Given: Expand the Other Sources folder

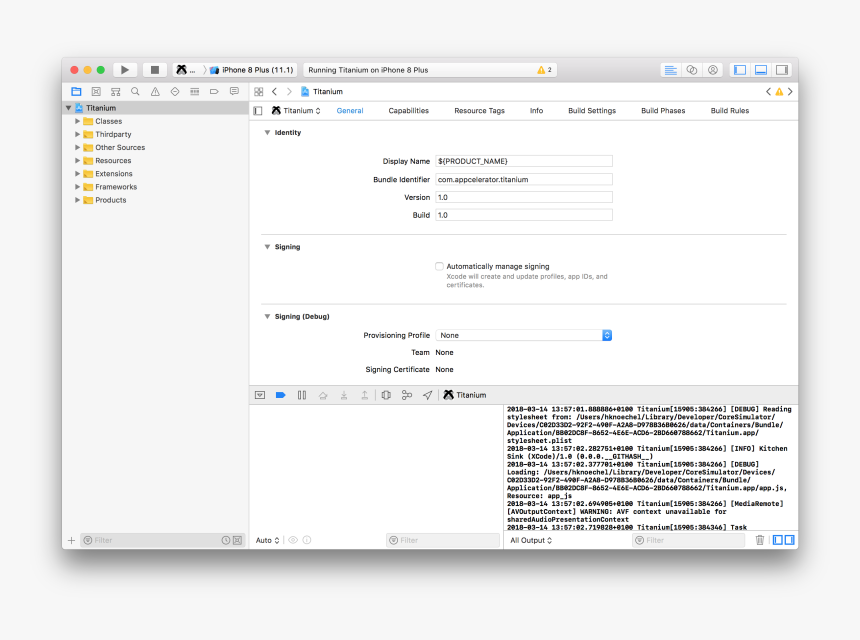Looking at the screenshot, I should (77, 148).
